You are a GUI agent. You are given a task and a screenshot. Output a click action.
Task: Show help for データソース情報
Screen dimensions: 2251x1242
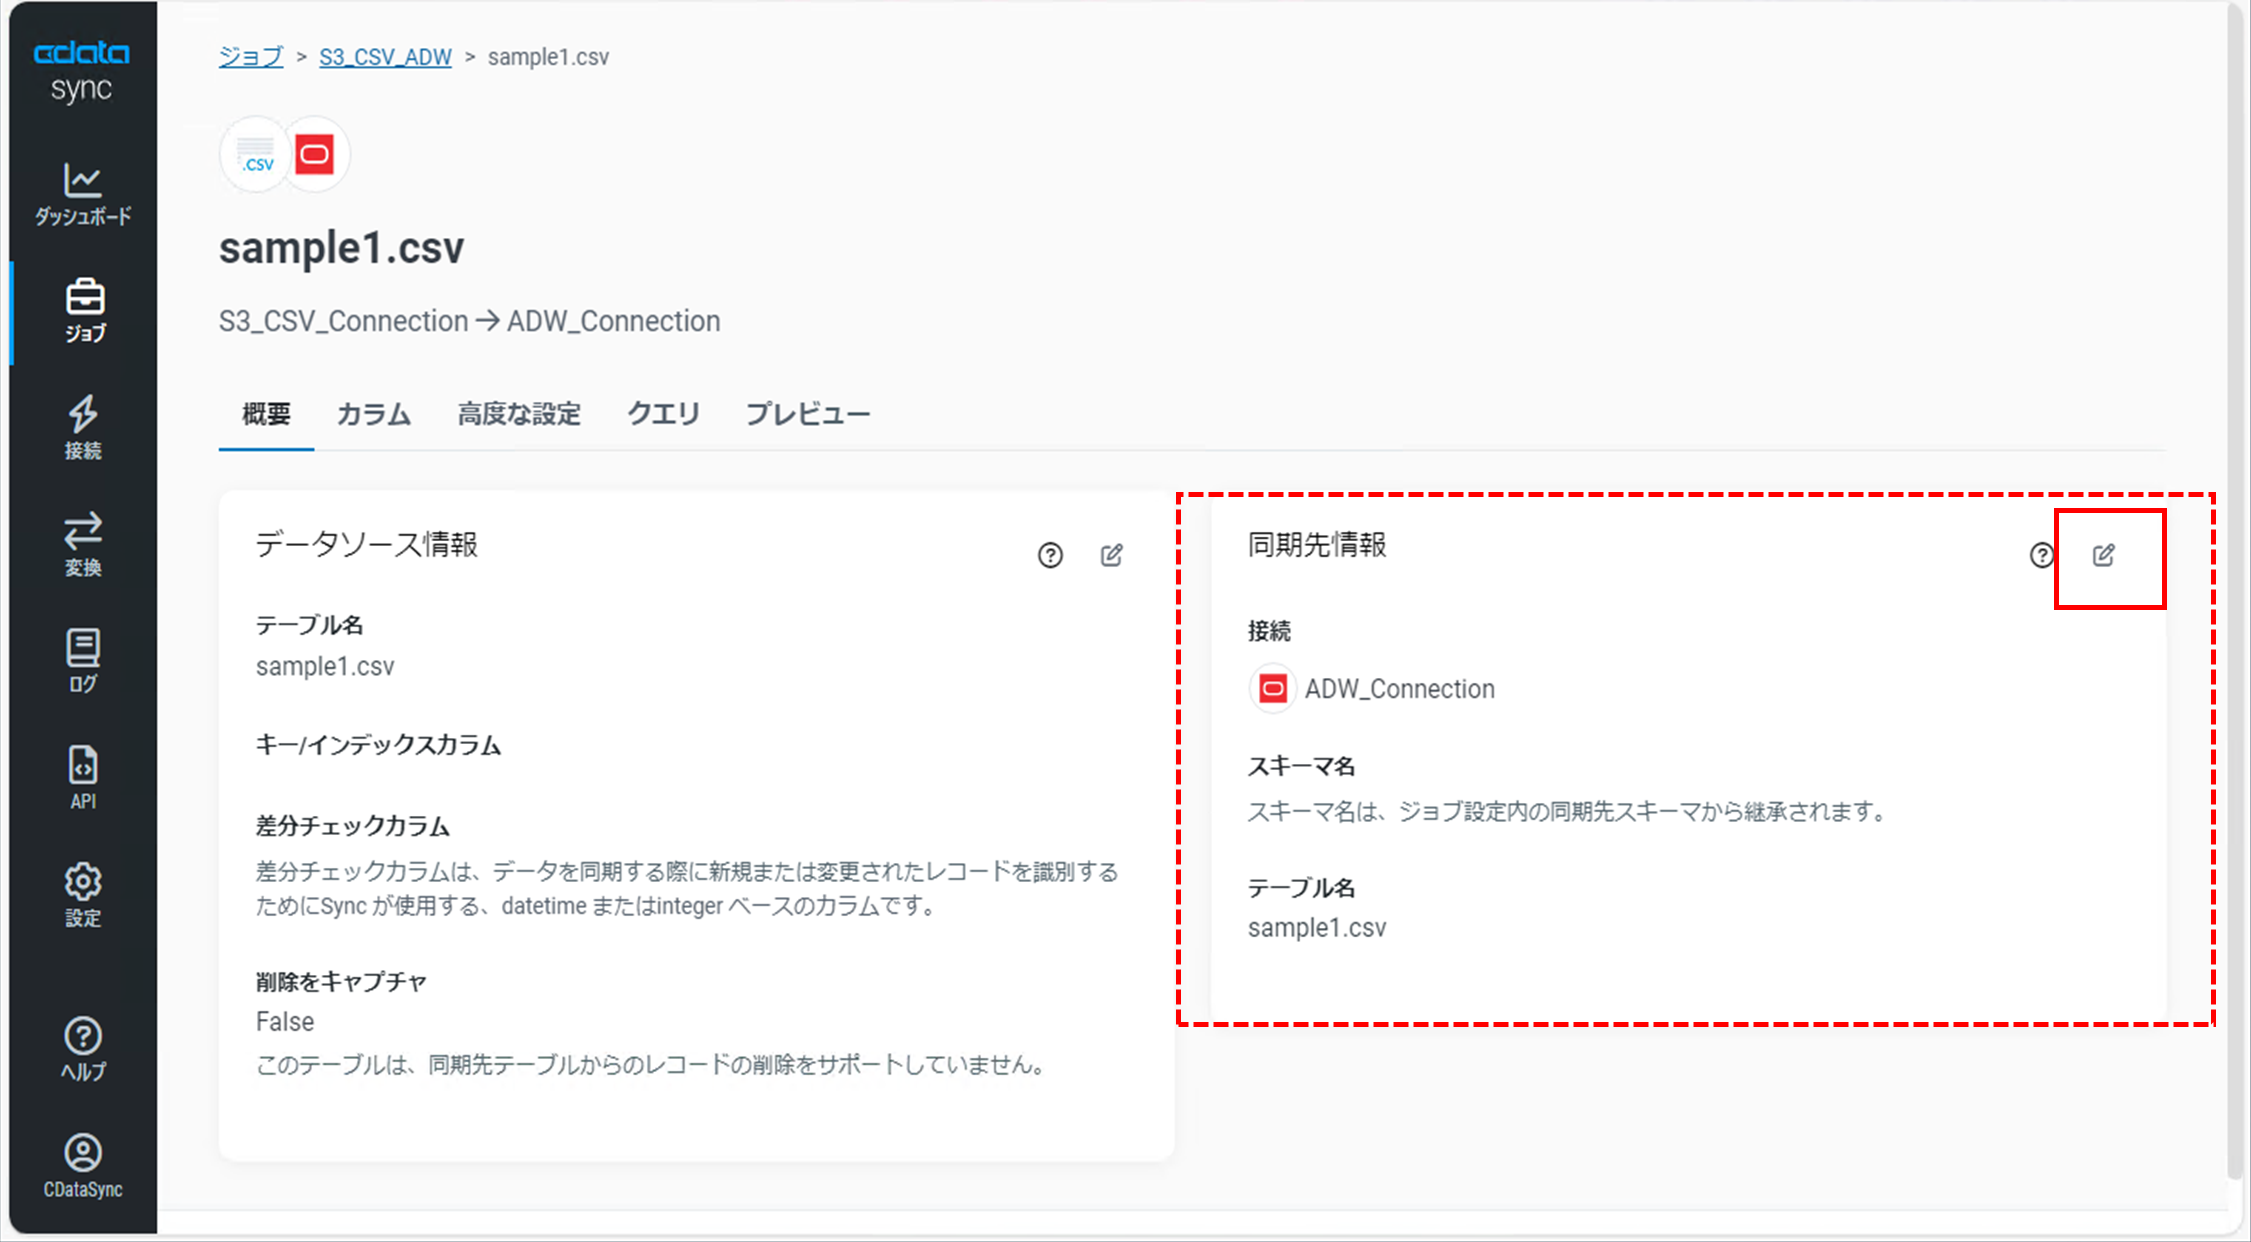click(1050, 555)
